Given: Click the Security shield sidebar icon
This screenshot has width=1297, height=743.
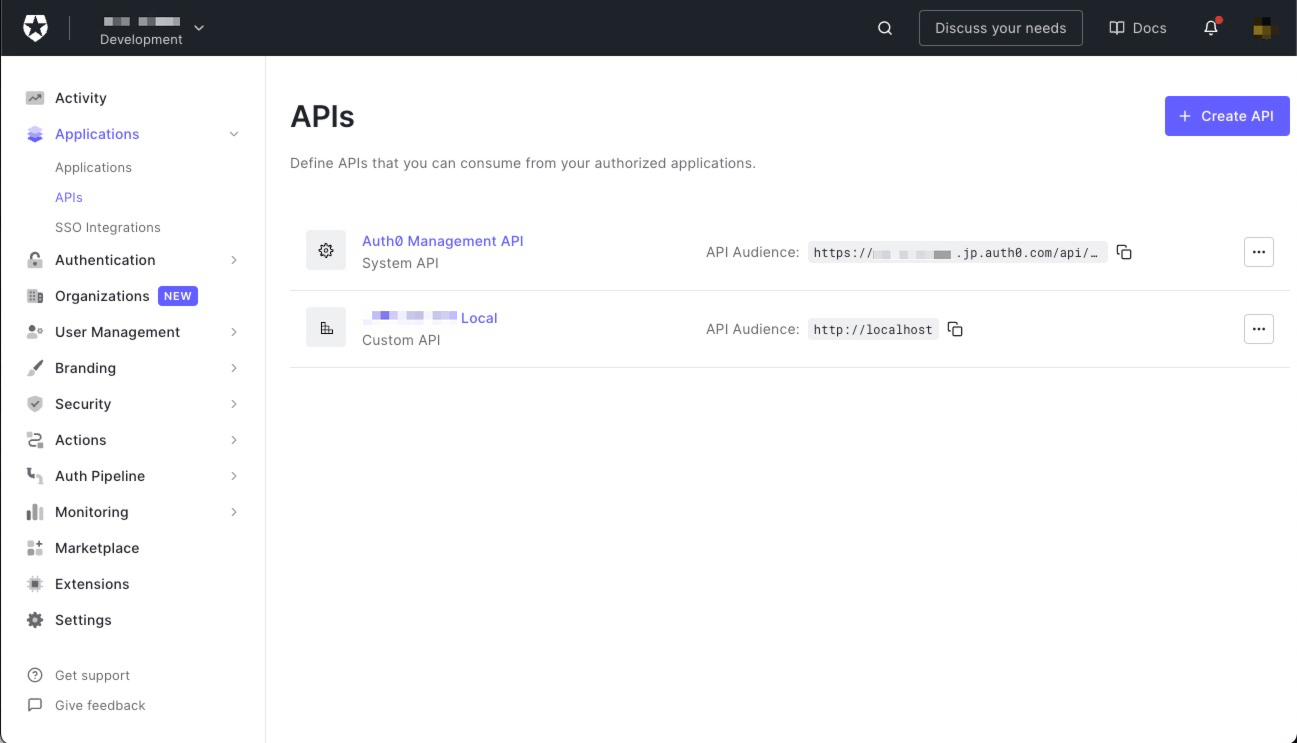Looking at the screenshot, I should (34, 404).
